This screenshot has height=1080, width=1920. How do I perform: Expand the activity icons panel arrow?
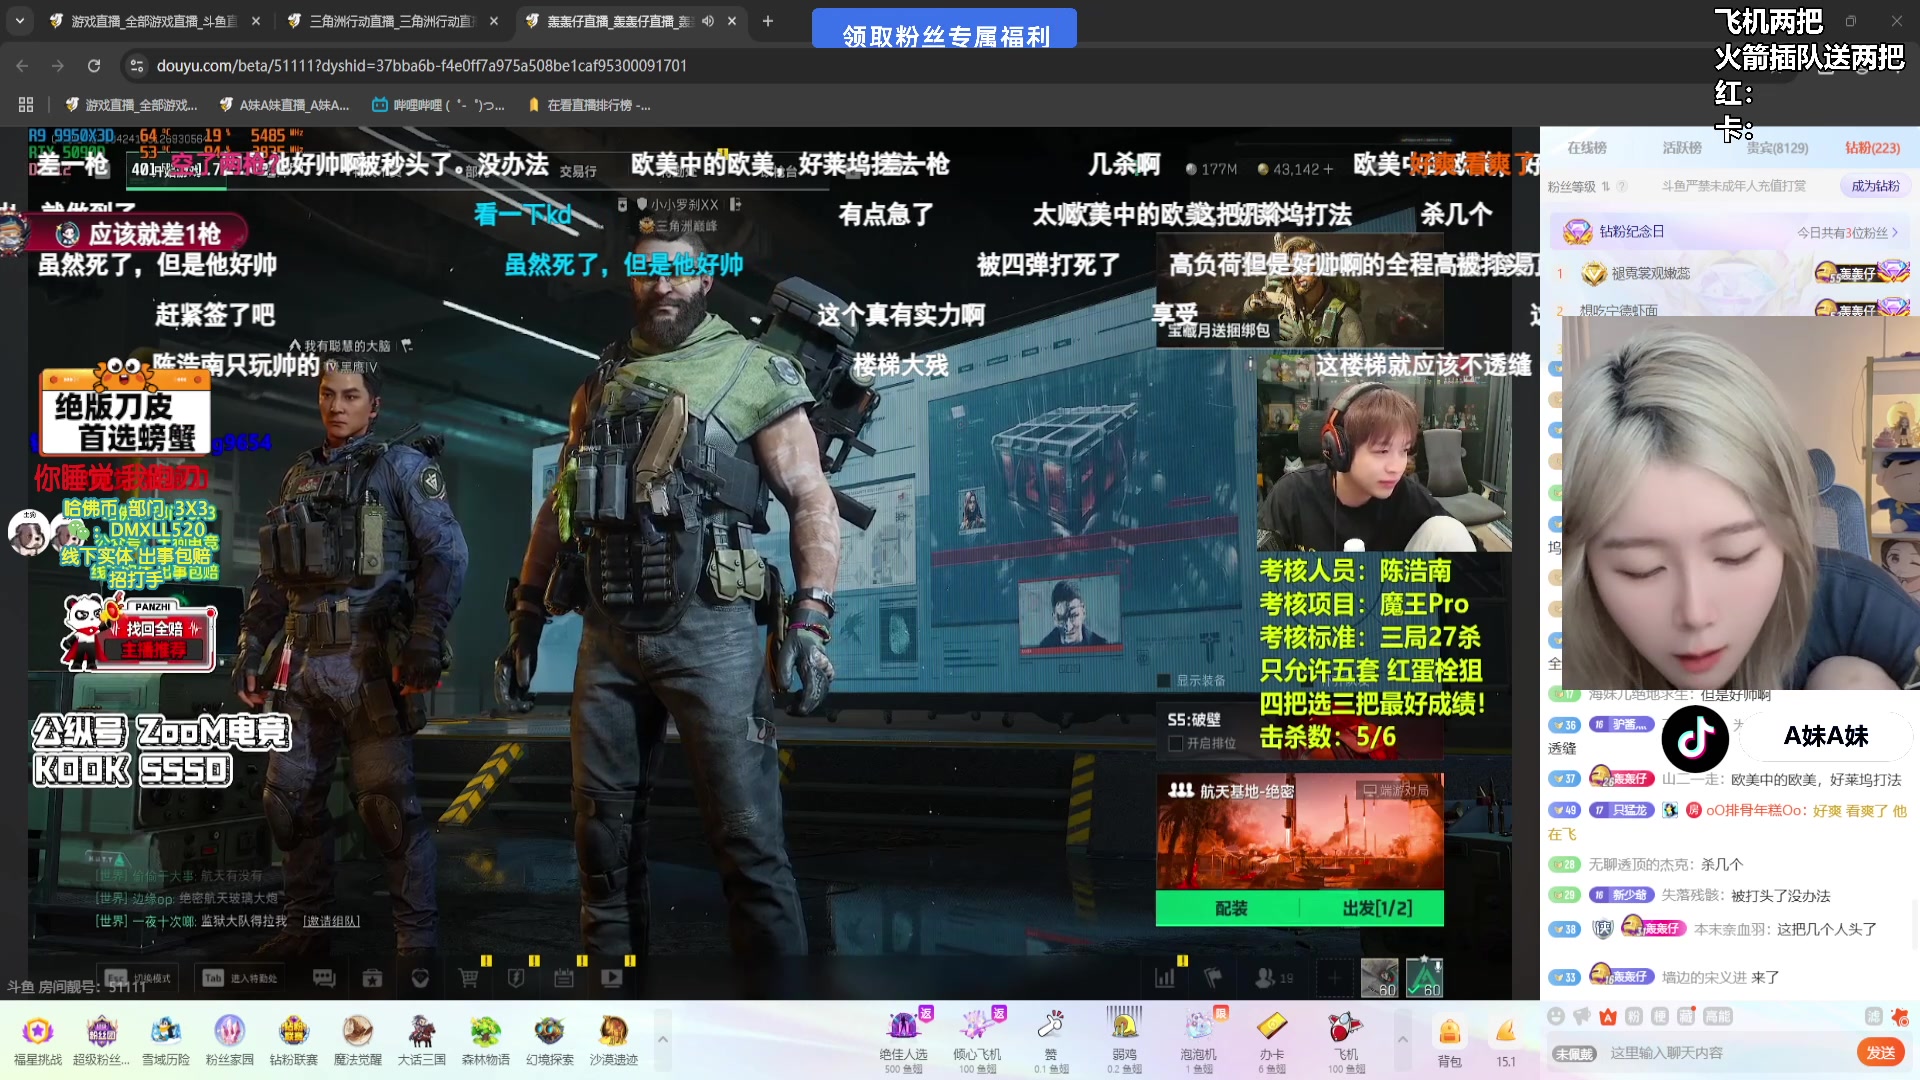pos(662,1040)
